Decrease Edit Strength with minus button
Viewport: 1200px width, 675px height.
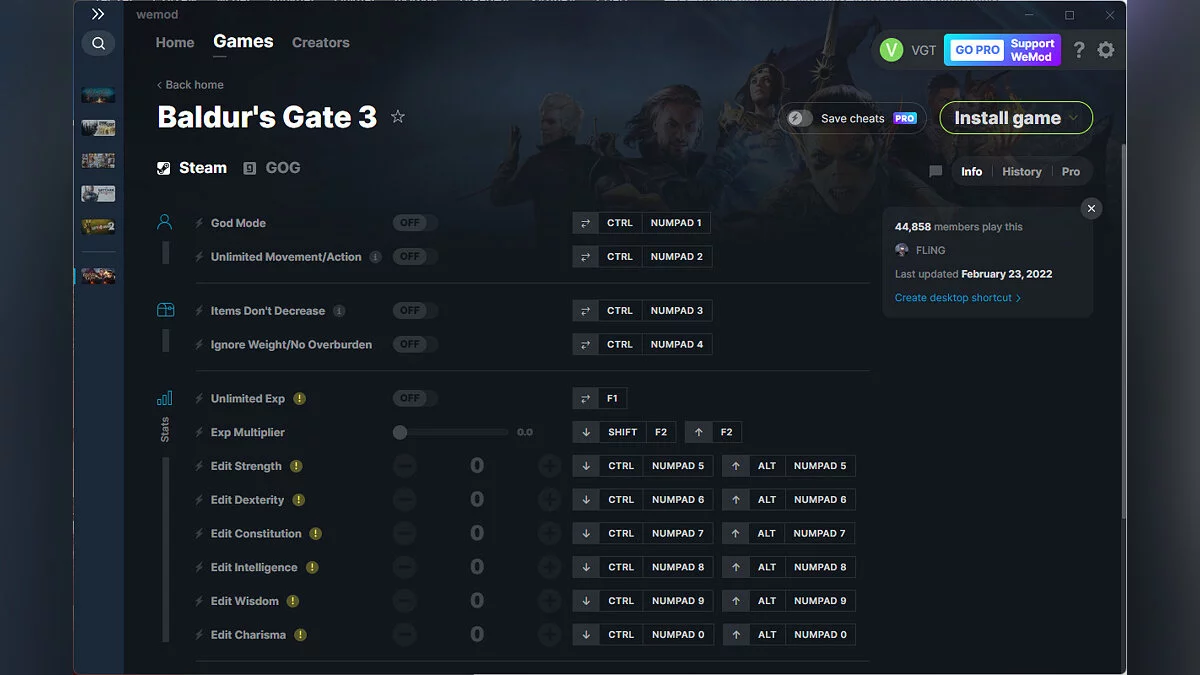pos(404,466)
